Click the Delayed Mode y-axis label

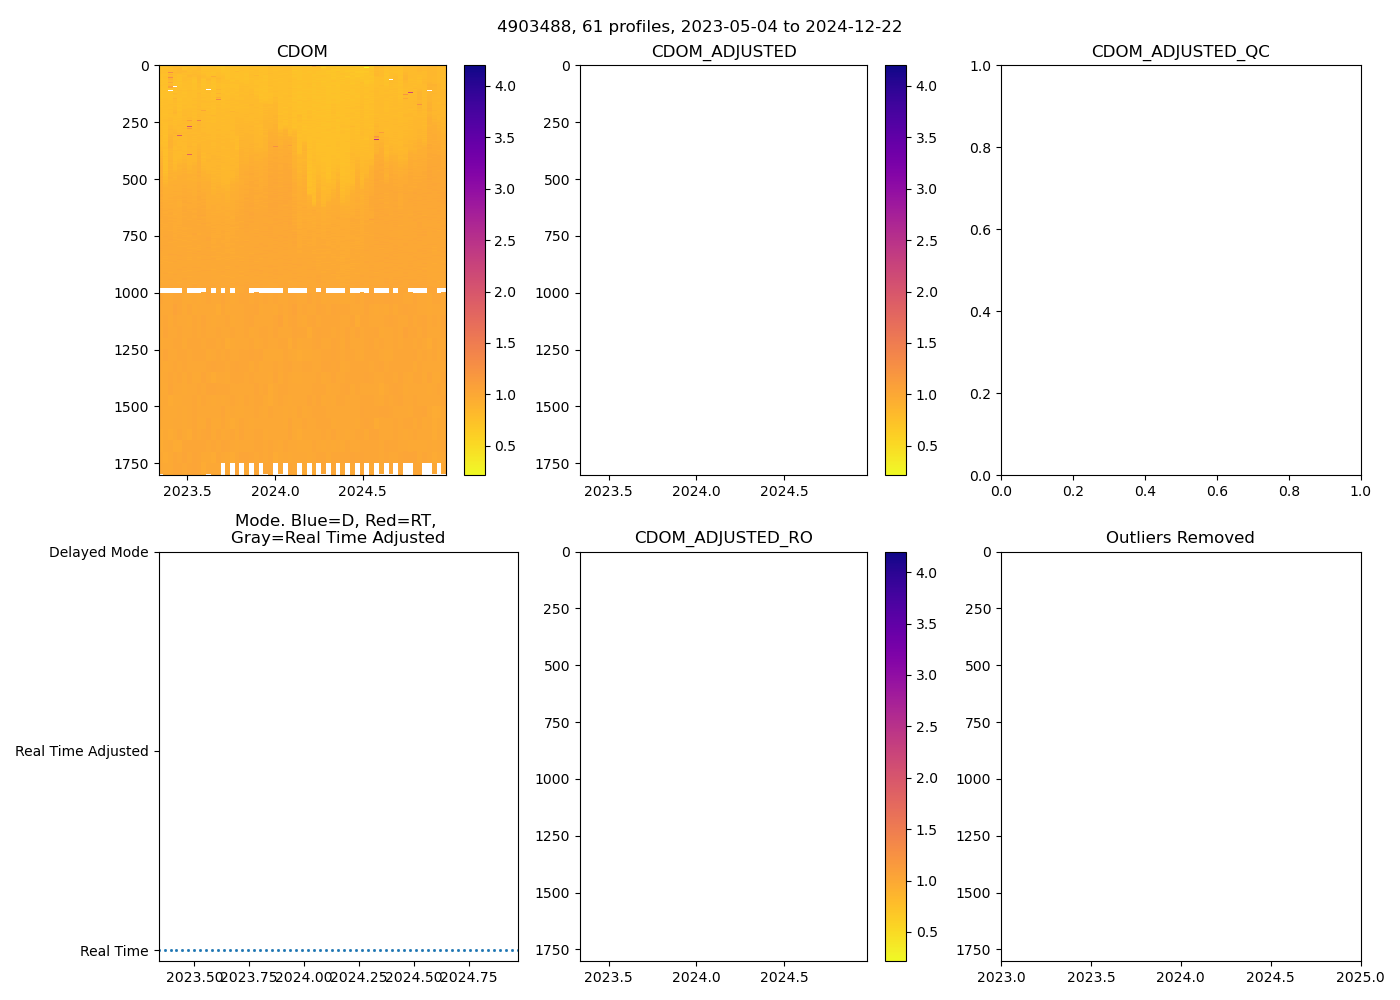tap(98, 553)
